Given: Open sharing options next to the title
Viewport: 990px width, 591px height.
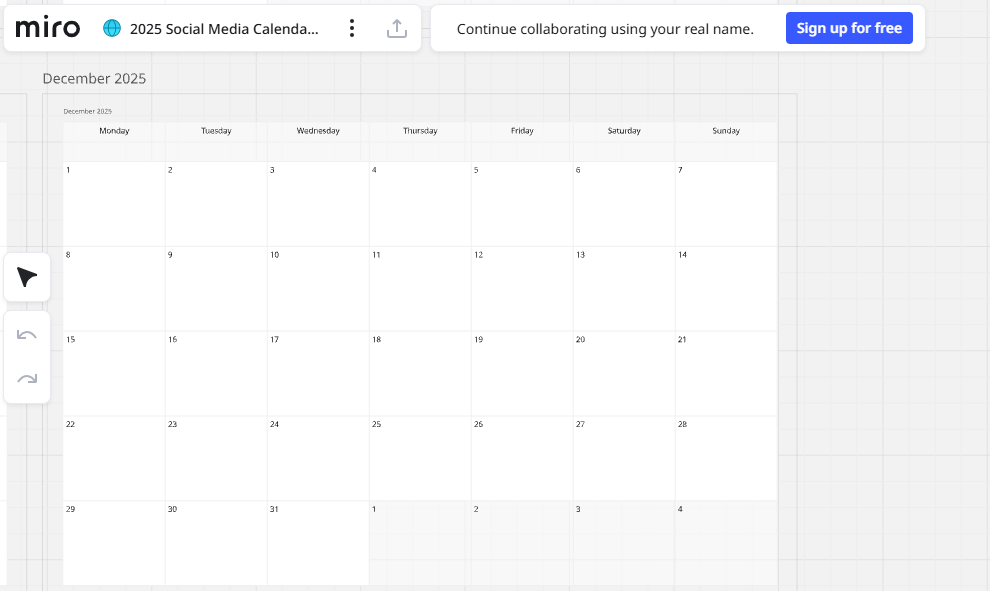Looking at the screenshot, I should (397, 28).
